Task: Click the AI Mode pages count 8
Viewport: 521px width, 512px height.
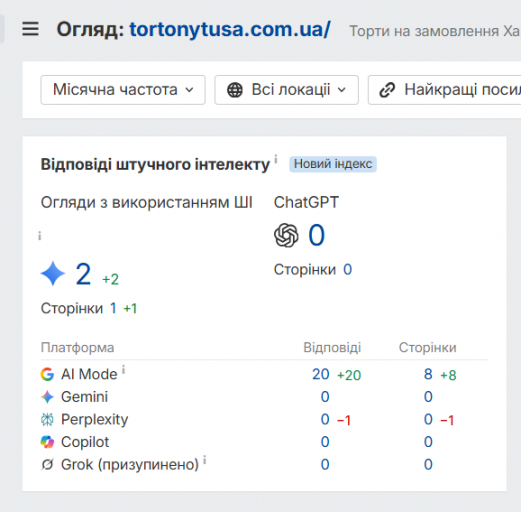Action: pyautogui.click(x=428, y=374)
